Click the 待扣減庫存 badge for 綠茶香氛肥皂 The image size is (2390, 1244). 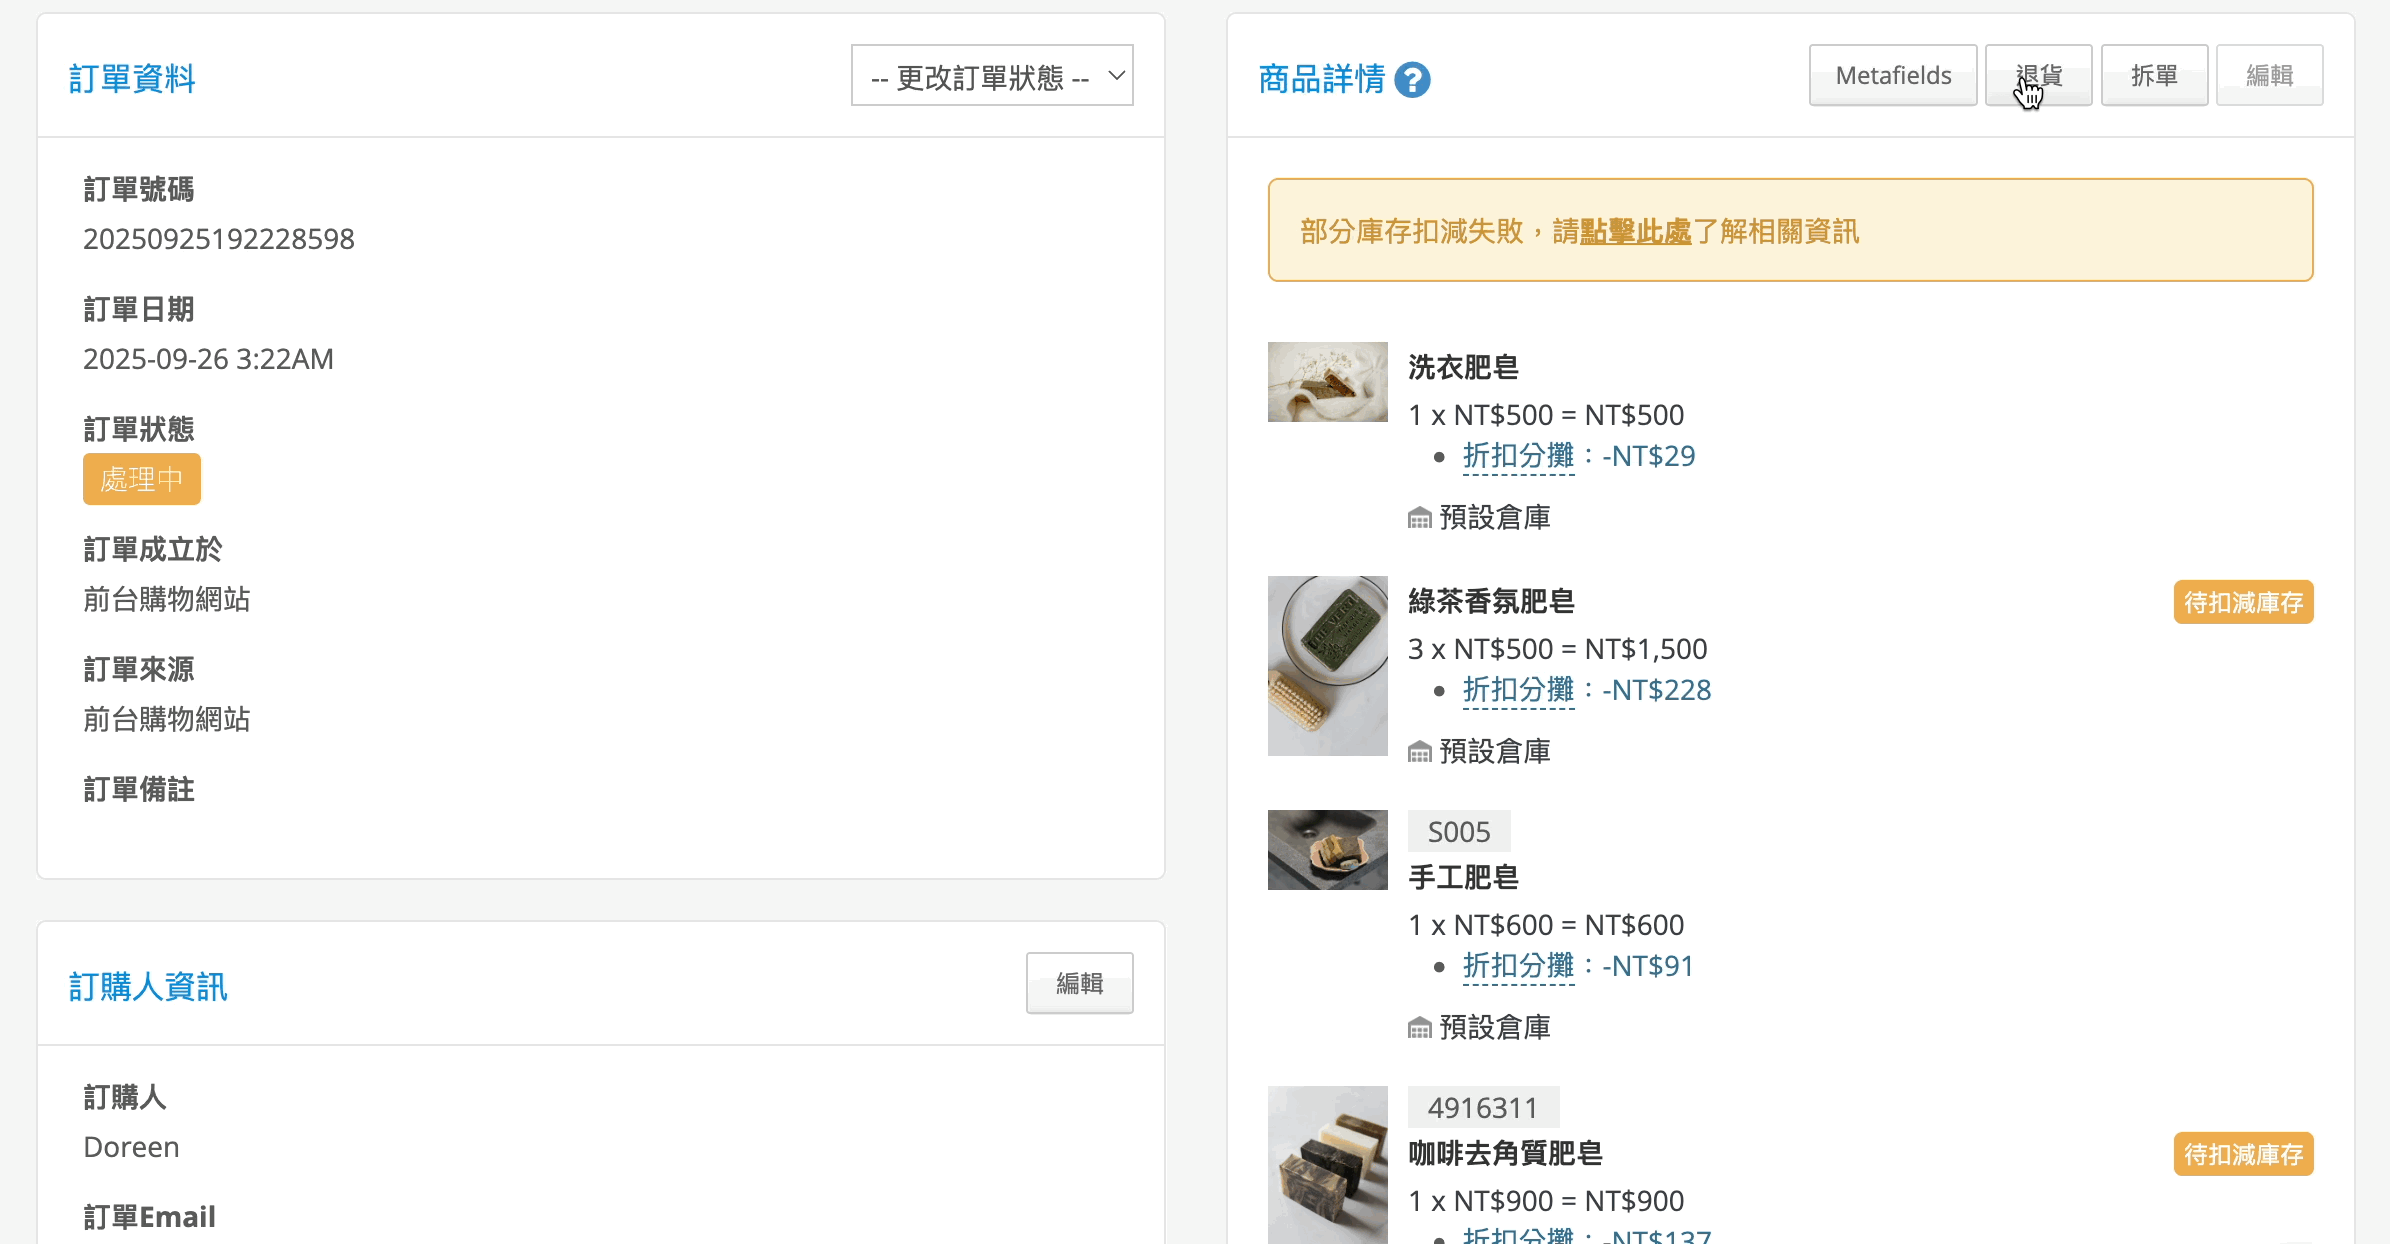2243,602
